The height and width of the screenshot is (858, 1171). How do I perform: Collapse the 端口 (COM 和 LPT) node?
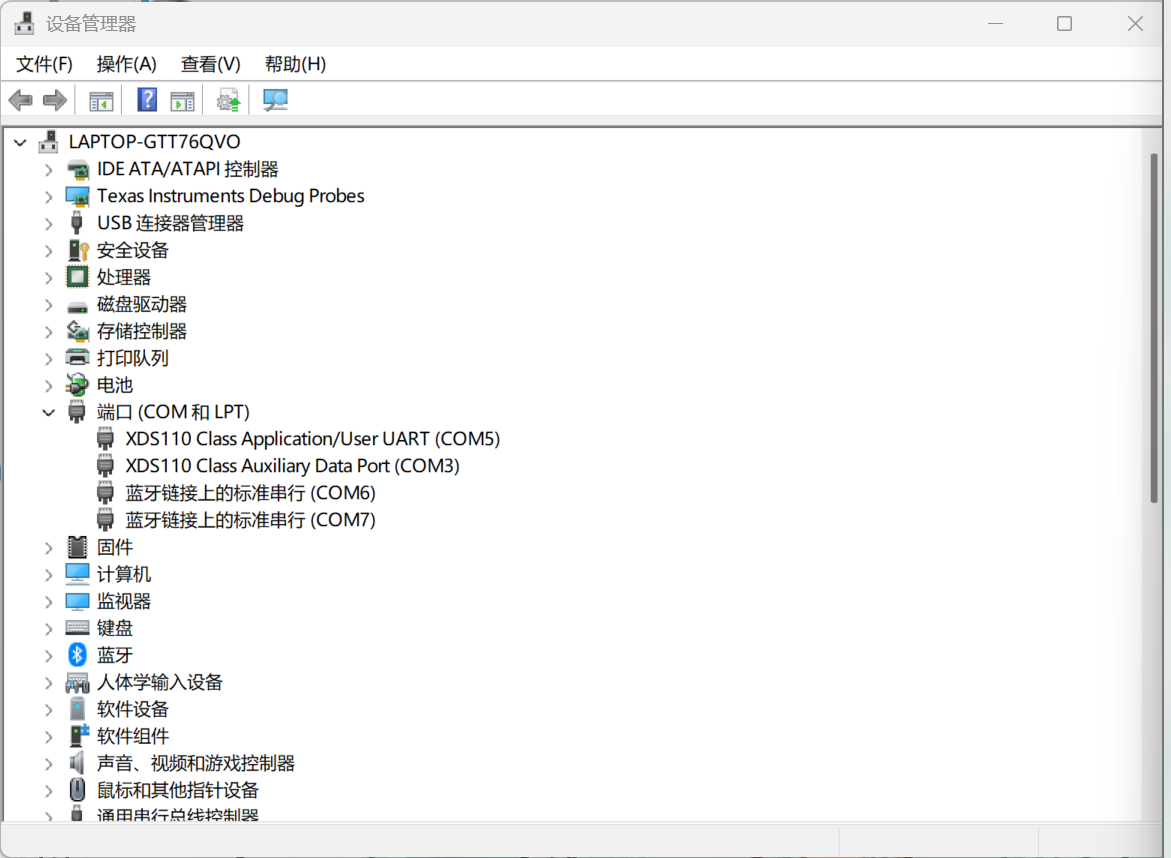click(x=49, y=413)
